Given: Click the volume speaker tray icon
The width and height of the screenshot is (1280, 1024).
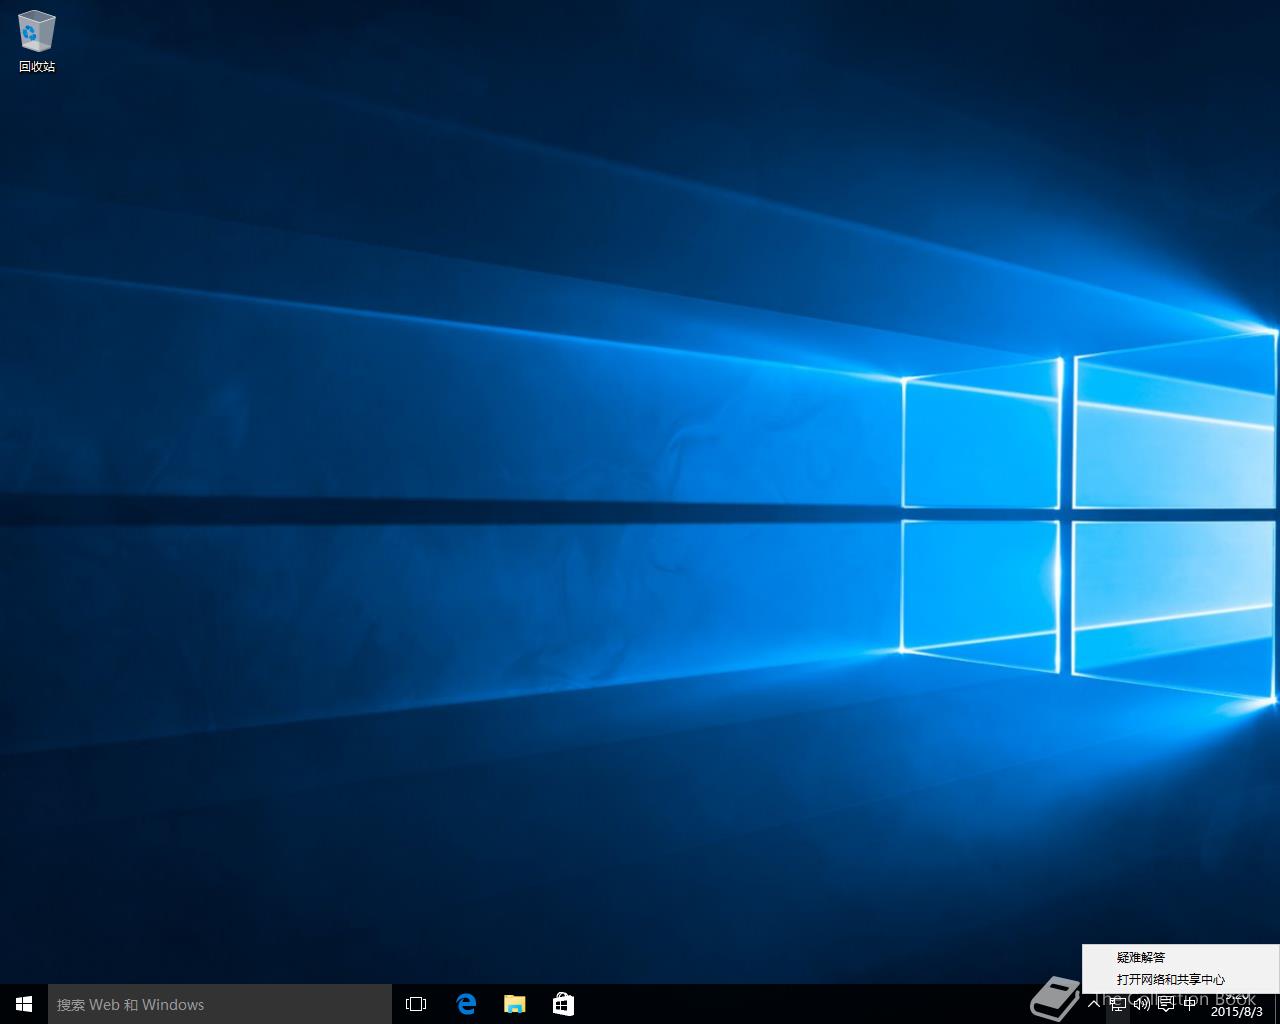Looking at the screenshot, I should 1141,1004.
